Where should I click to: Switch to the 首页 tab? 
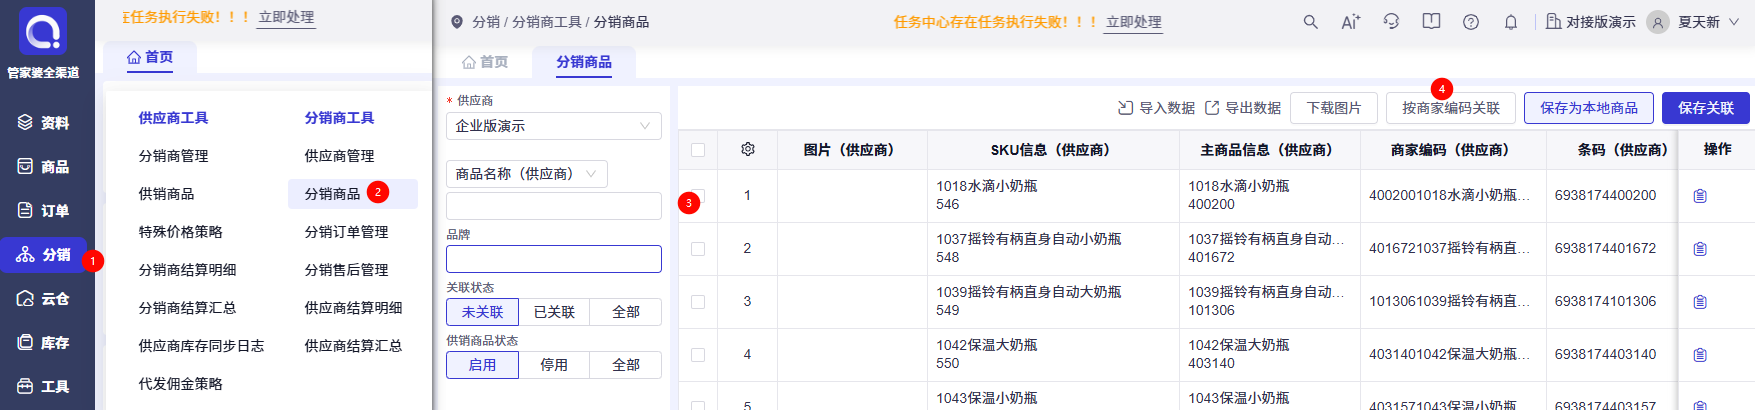(x=485, y=62)
